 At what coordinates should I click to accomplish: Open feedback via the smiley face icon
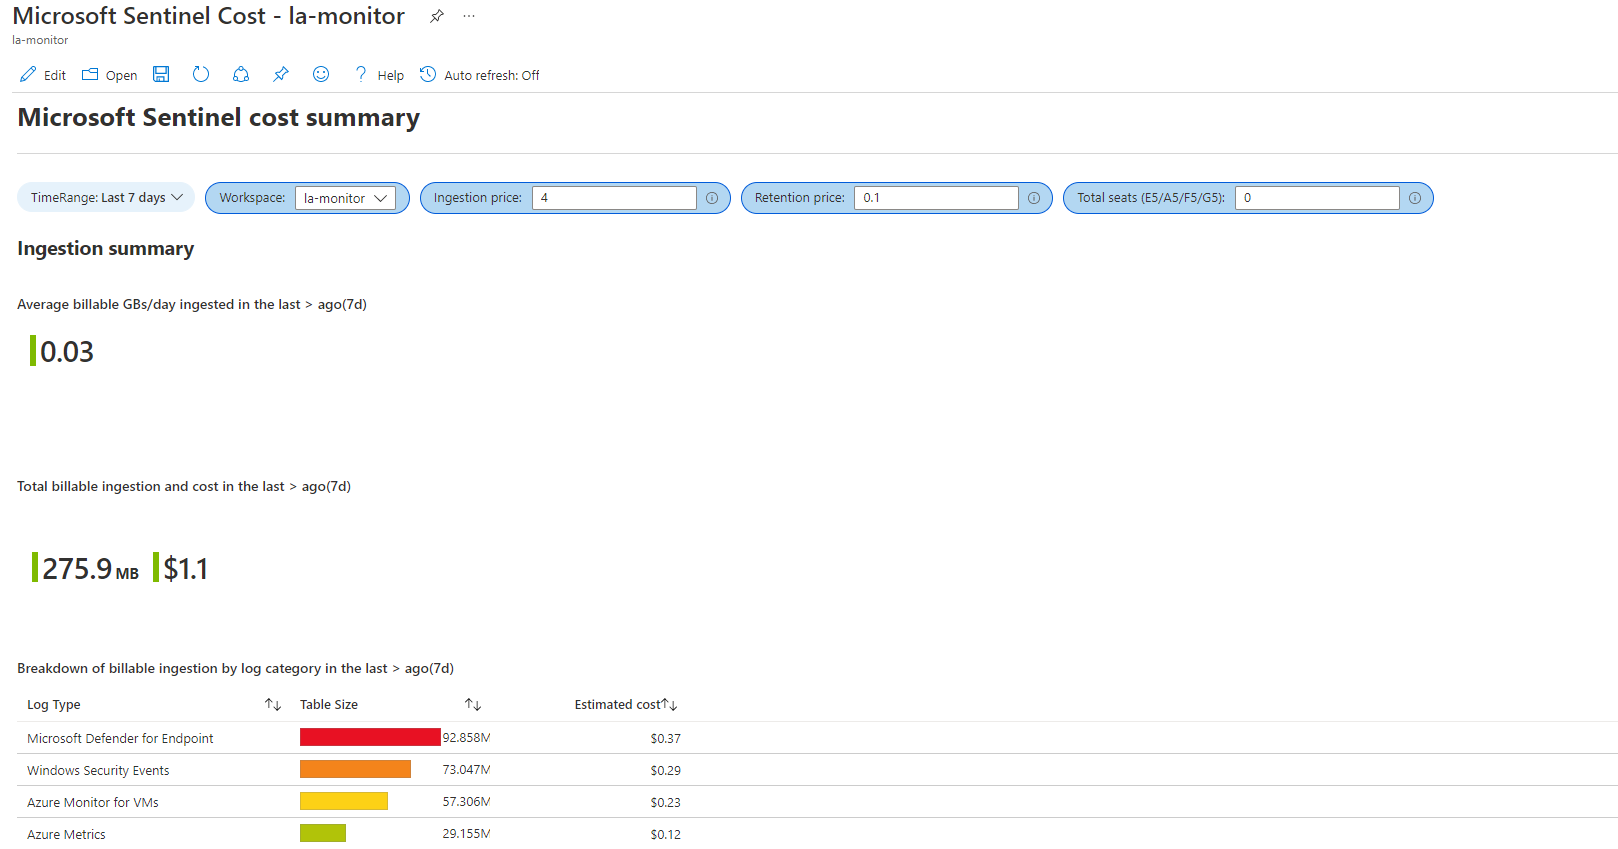point(321,74)
